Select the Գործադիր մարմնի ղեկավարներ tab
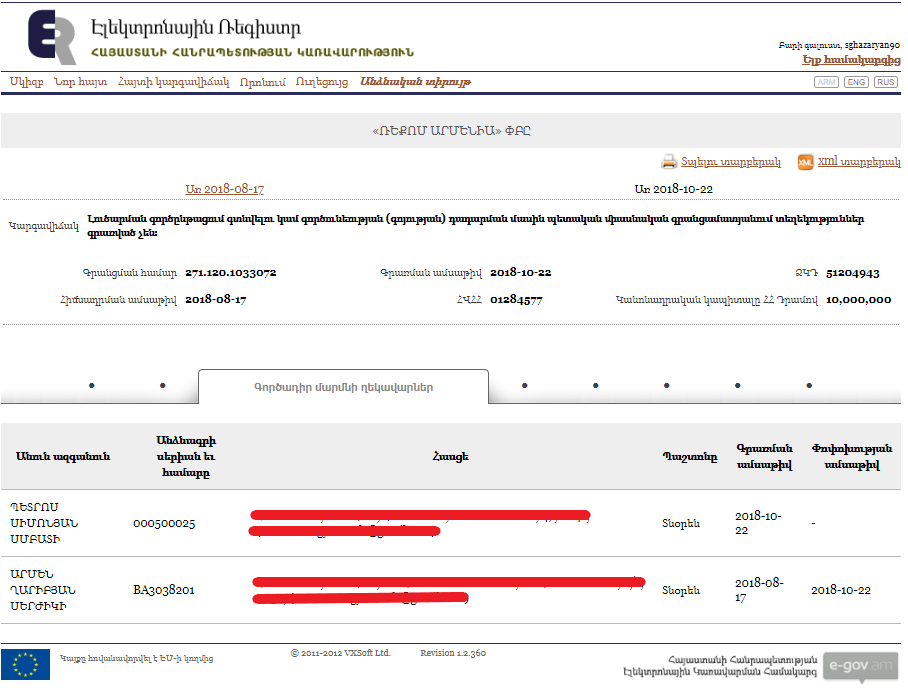 click(x=343, y=387)
